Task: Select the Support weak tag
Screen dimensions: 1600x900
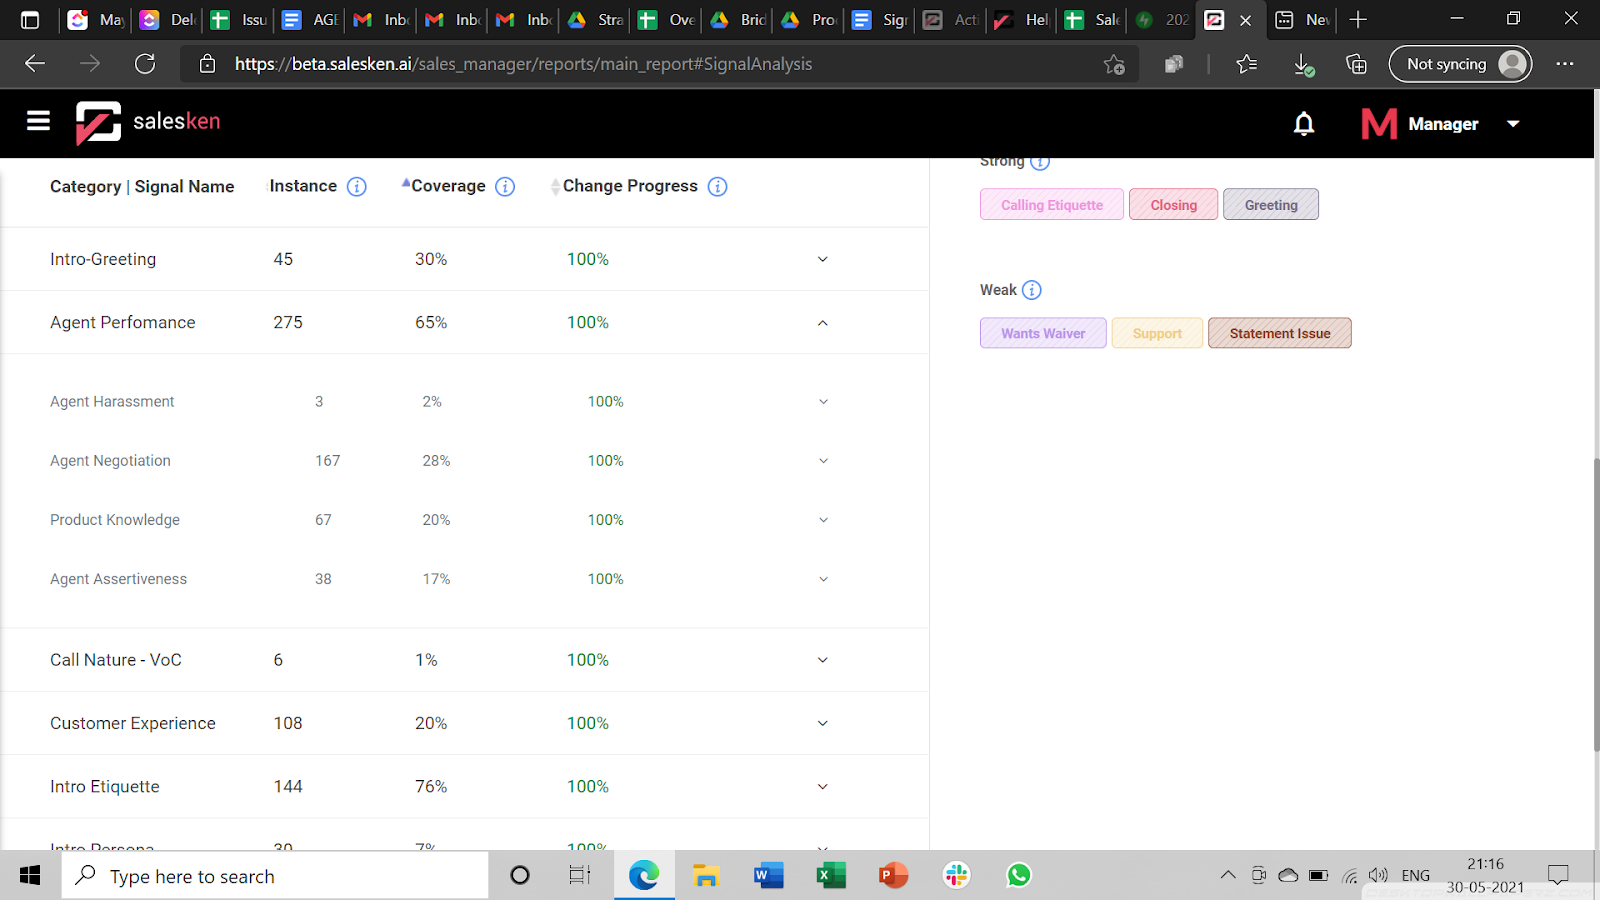Action: [x=1157, y=333]
